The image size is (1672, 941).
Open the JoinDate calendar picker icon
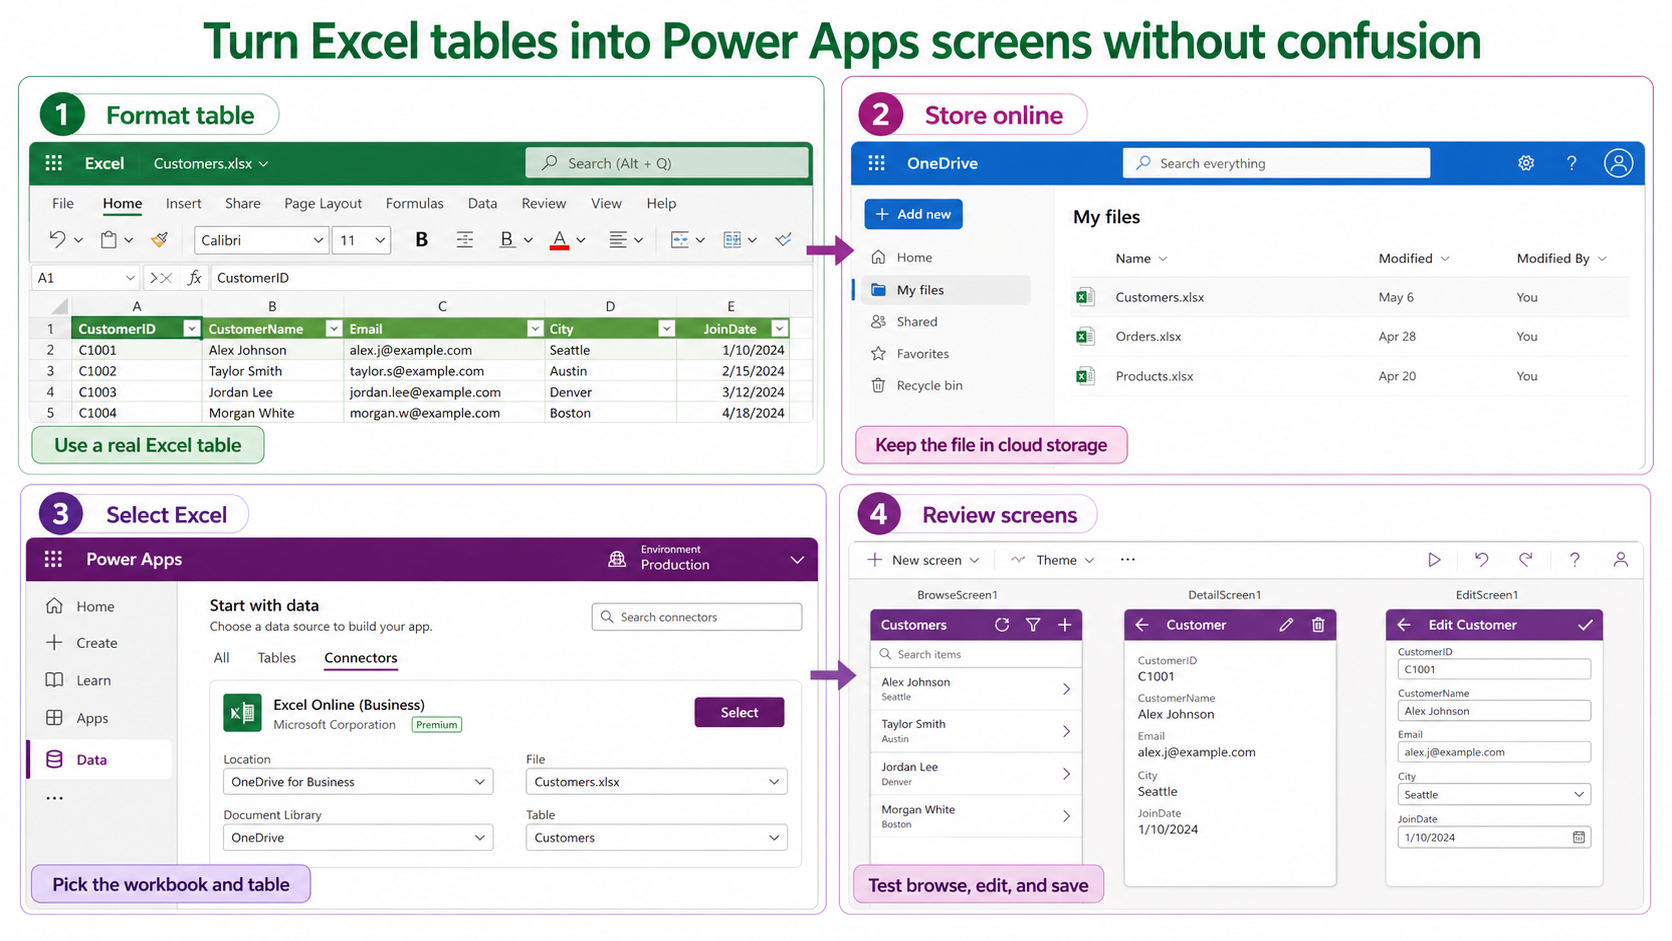coord(1579,837)
